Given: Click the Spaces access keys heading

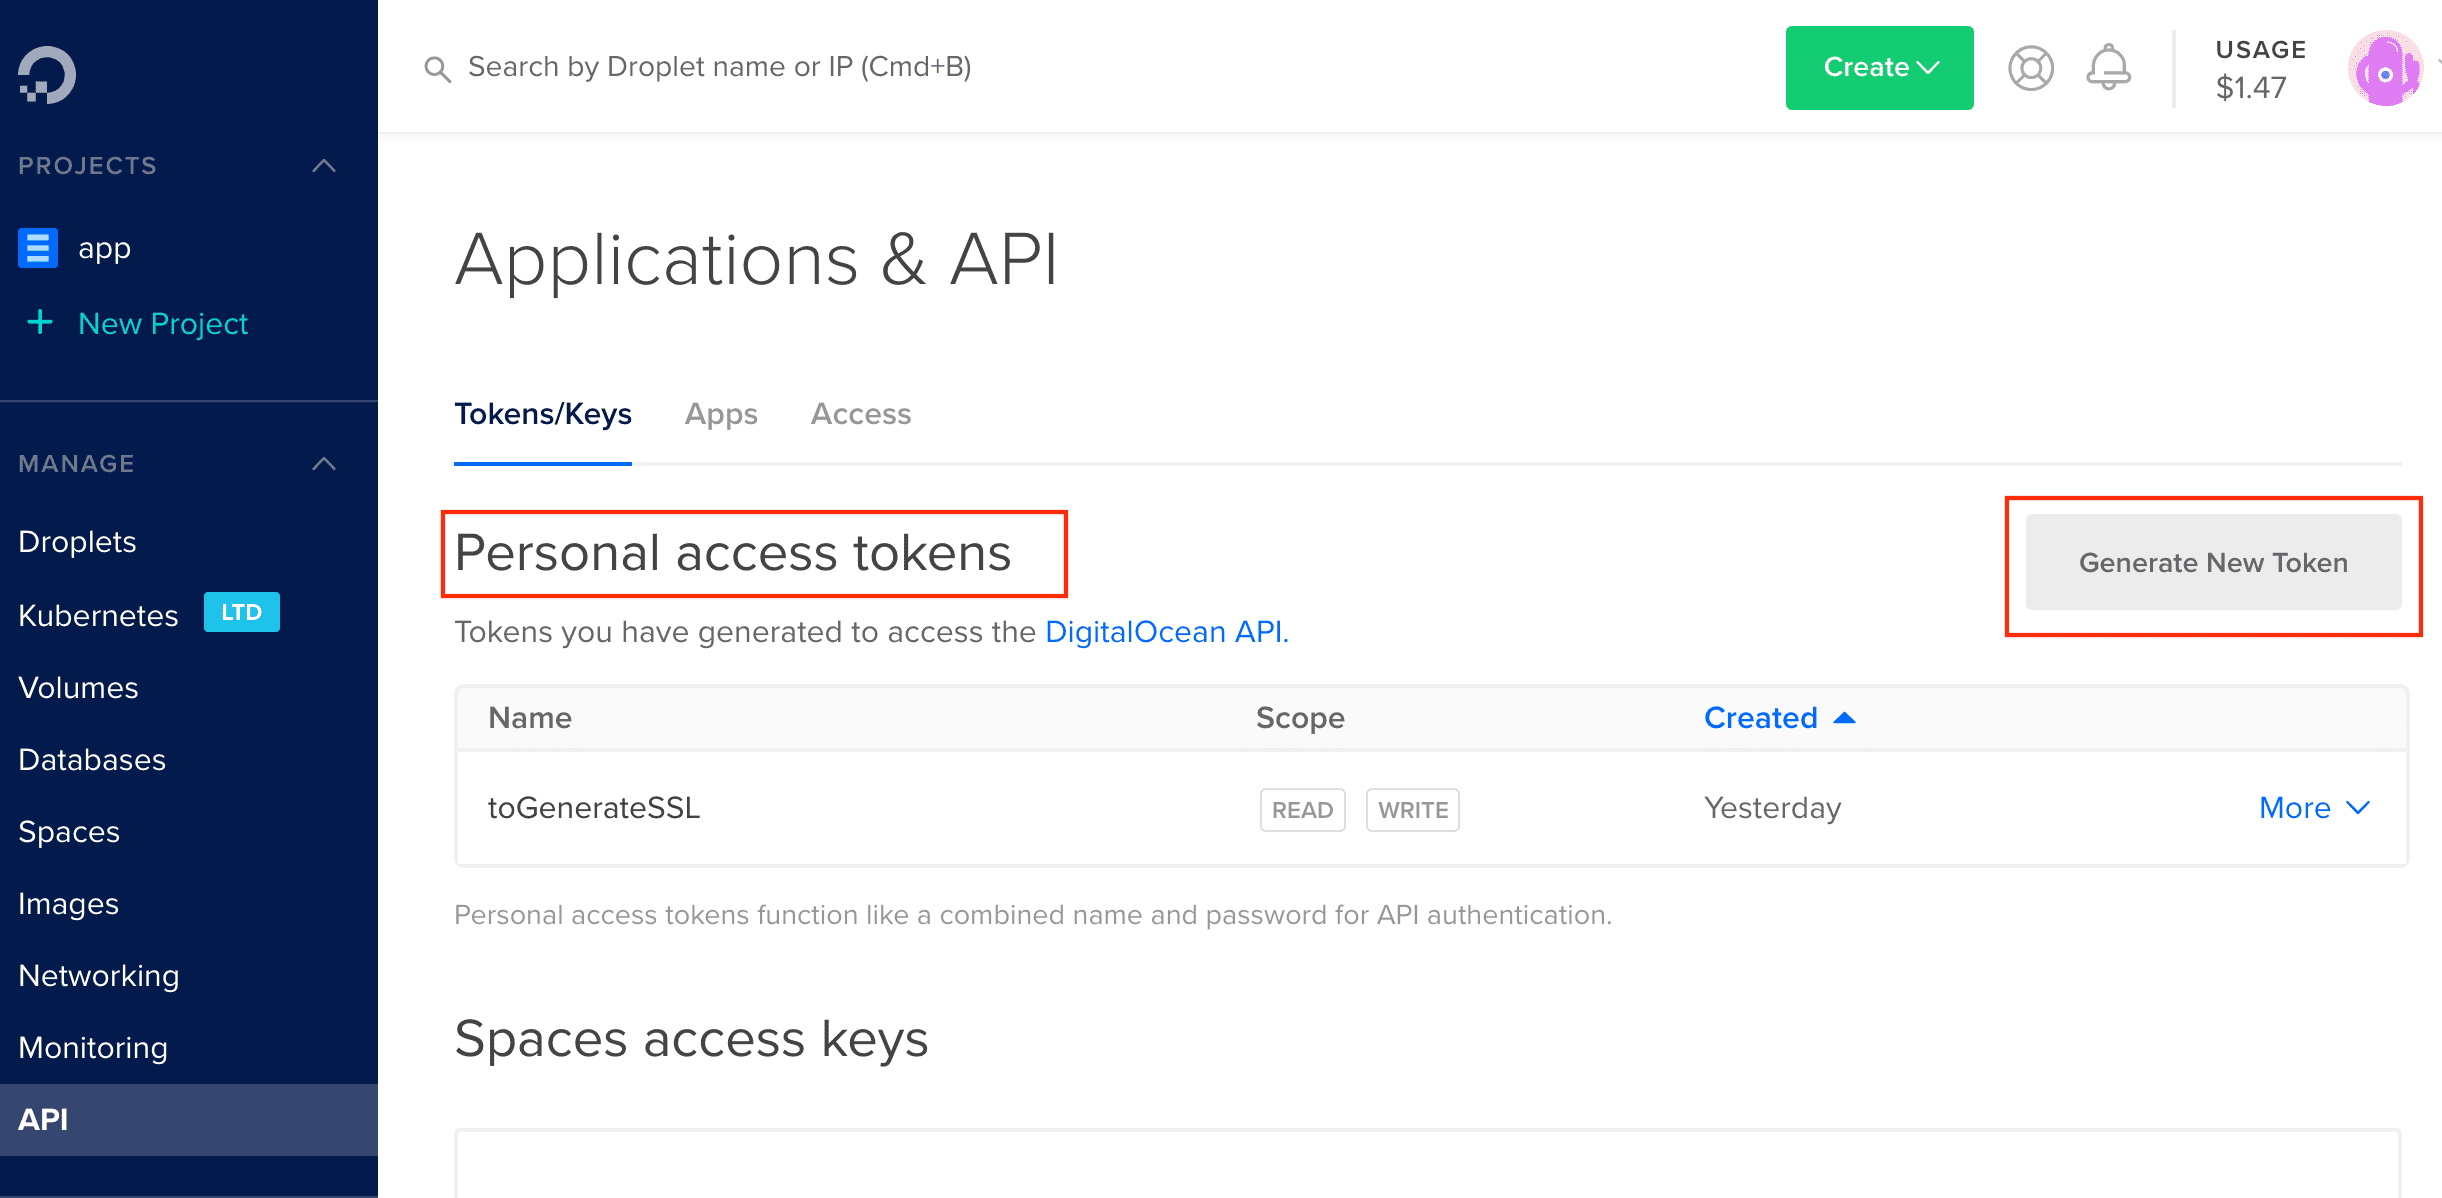Looking at the screenshot, I should click(691, 1040).
